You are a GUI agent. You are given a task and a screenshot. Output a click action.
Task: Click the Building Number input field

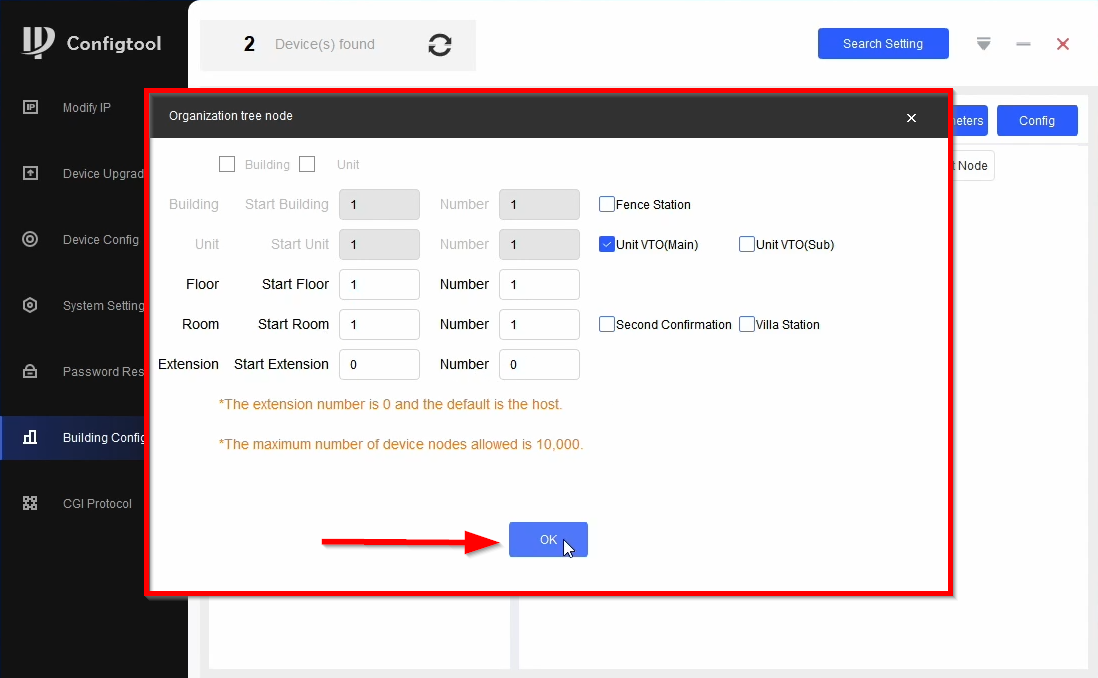tap(539, 205)
